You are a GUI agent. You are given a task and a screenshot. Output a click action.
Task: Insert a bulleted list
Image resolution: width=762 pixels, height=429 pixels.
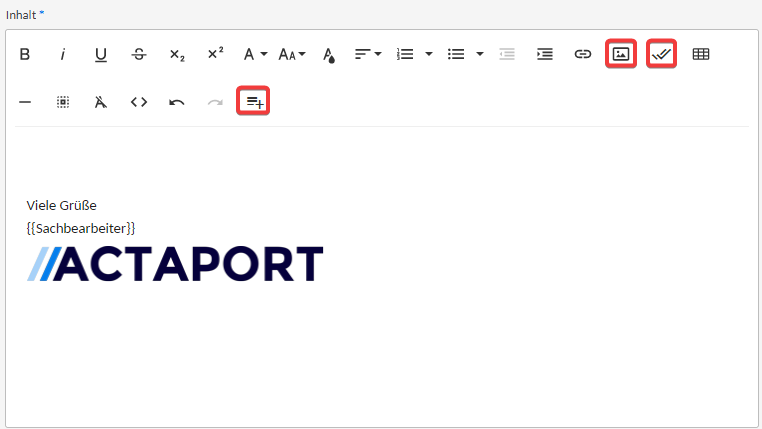(456, 54)
